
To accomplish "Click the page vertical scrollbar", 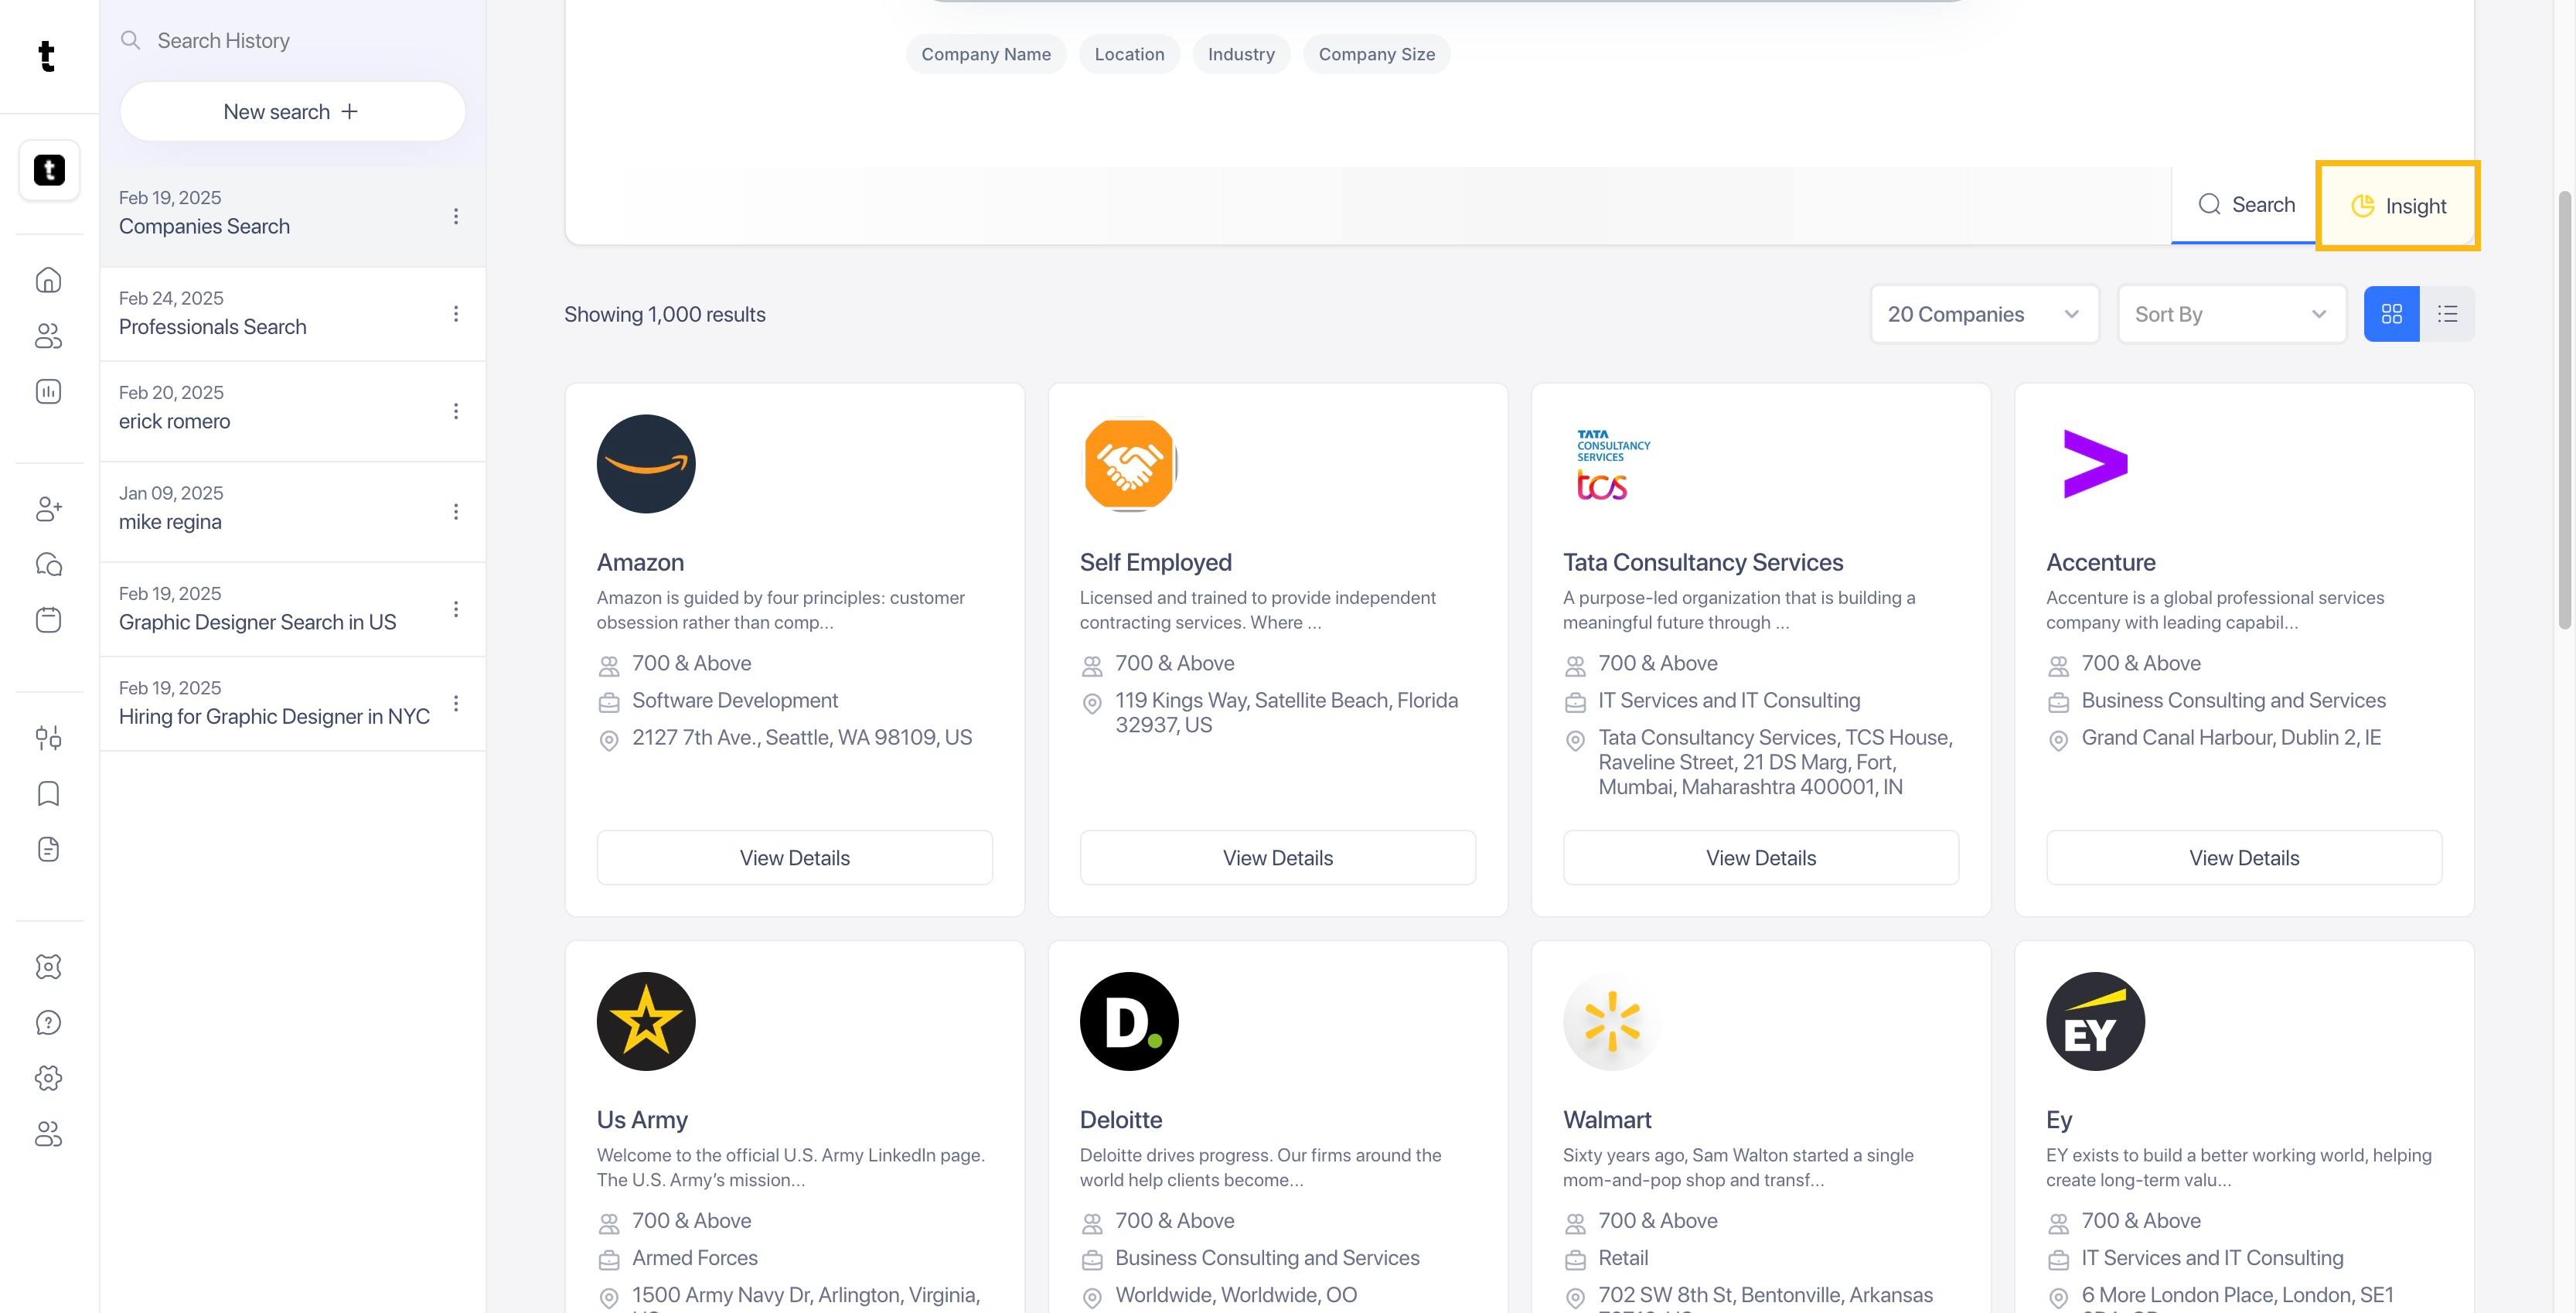I will (x=2564, y=410).
